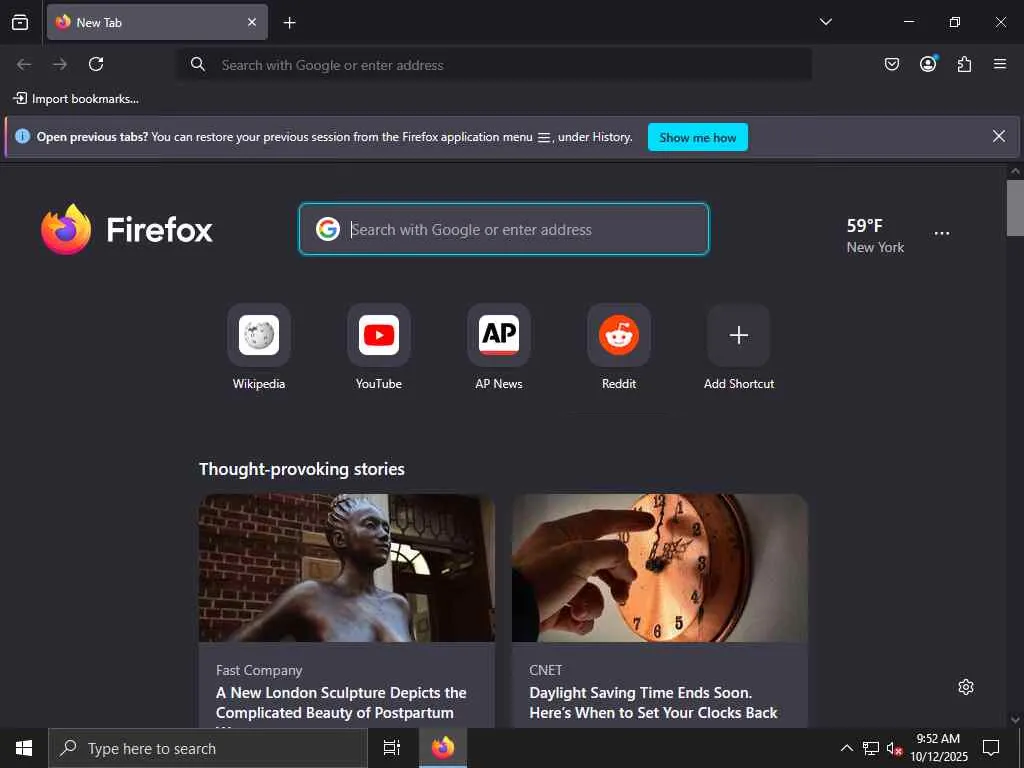The width and height of the screenshot is (1024, 768).
Task: Click the scrollbar up arrow
Action: coord(1015,172)
